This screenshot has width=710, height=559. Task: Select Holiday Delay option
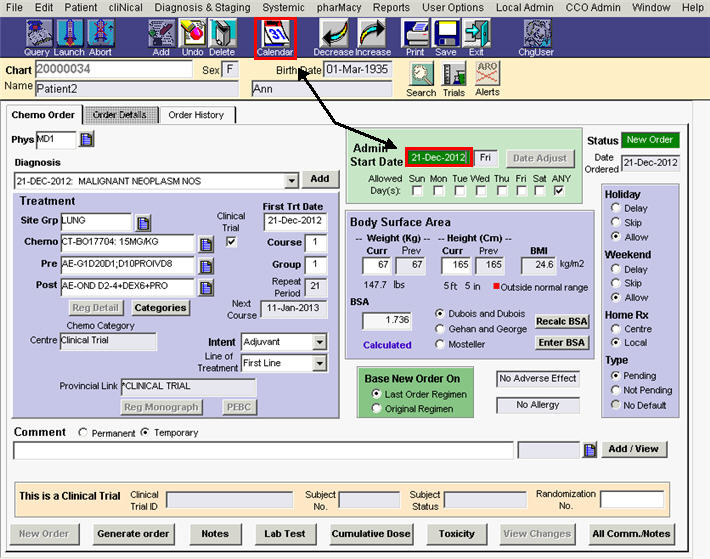(x=615, y=208)
